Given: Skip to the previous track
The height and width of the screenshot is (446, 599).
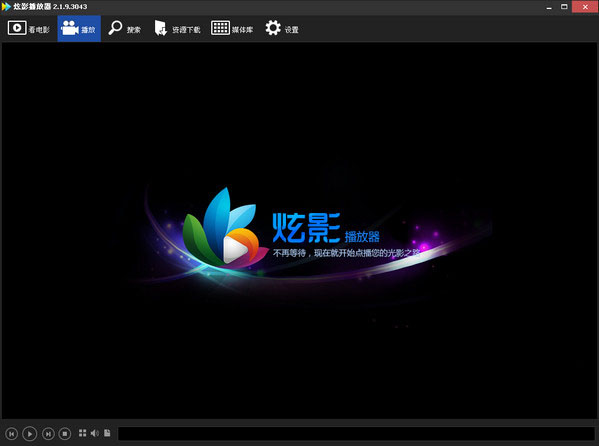Looking at the screenshot, I should click(x=12, y=434).
